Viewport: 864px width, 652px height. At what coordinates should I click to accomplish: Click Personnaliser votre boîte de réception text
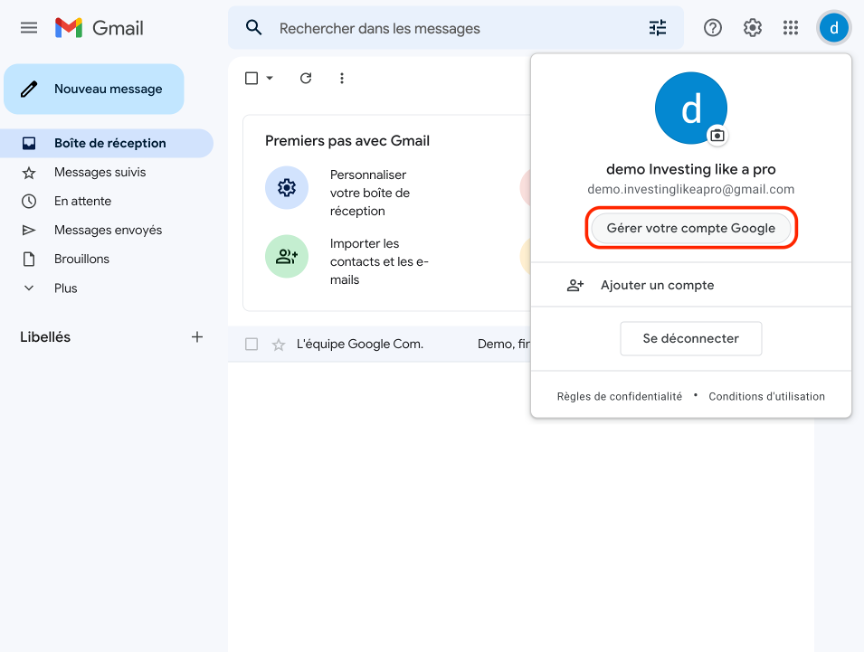(x=370, y=193)
